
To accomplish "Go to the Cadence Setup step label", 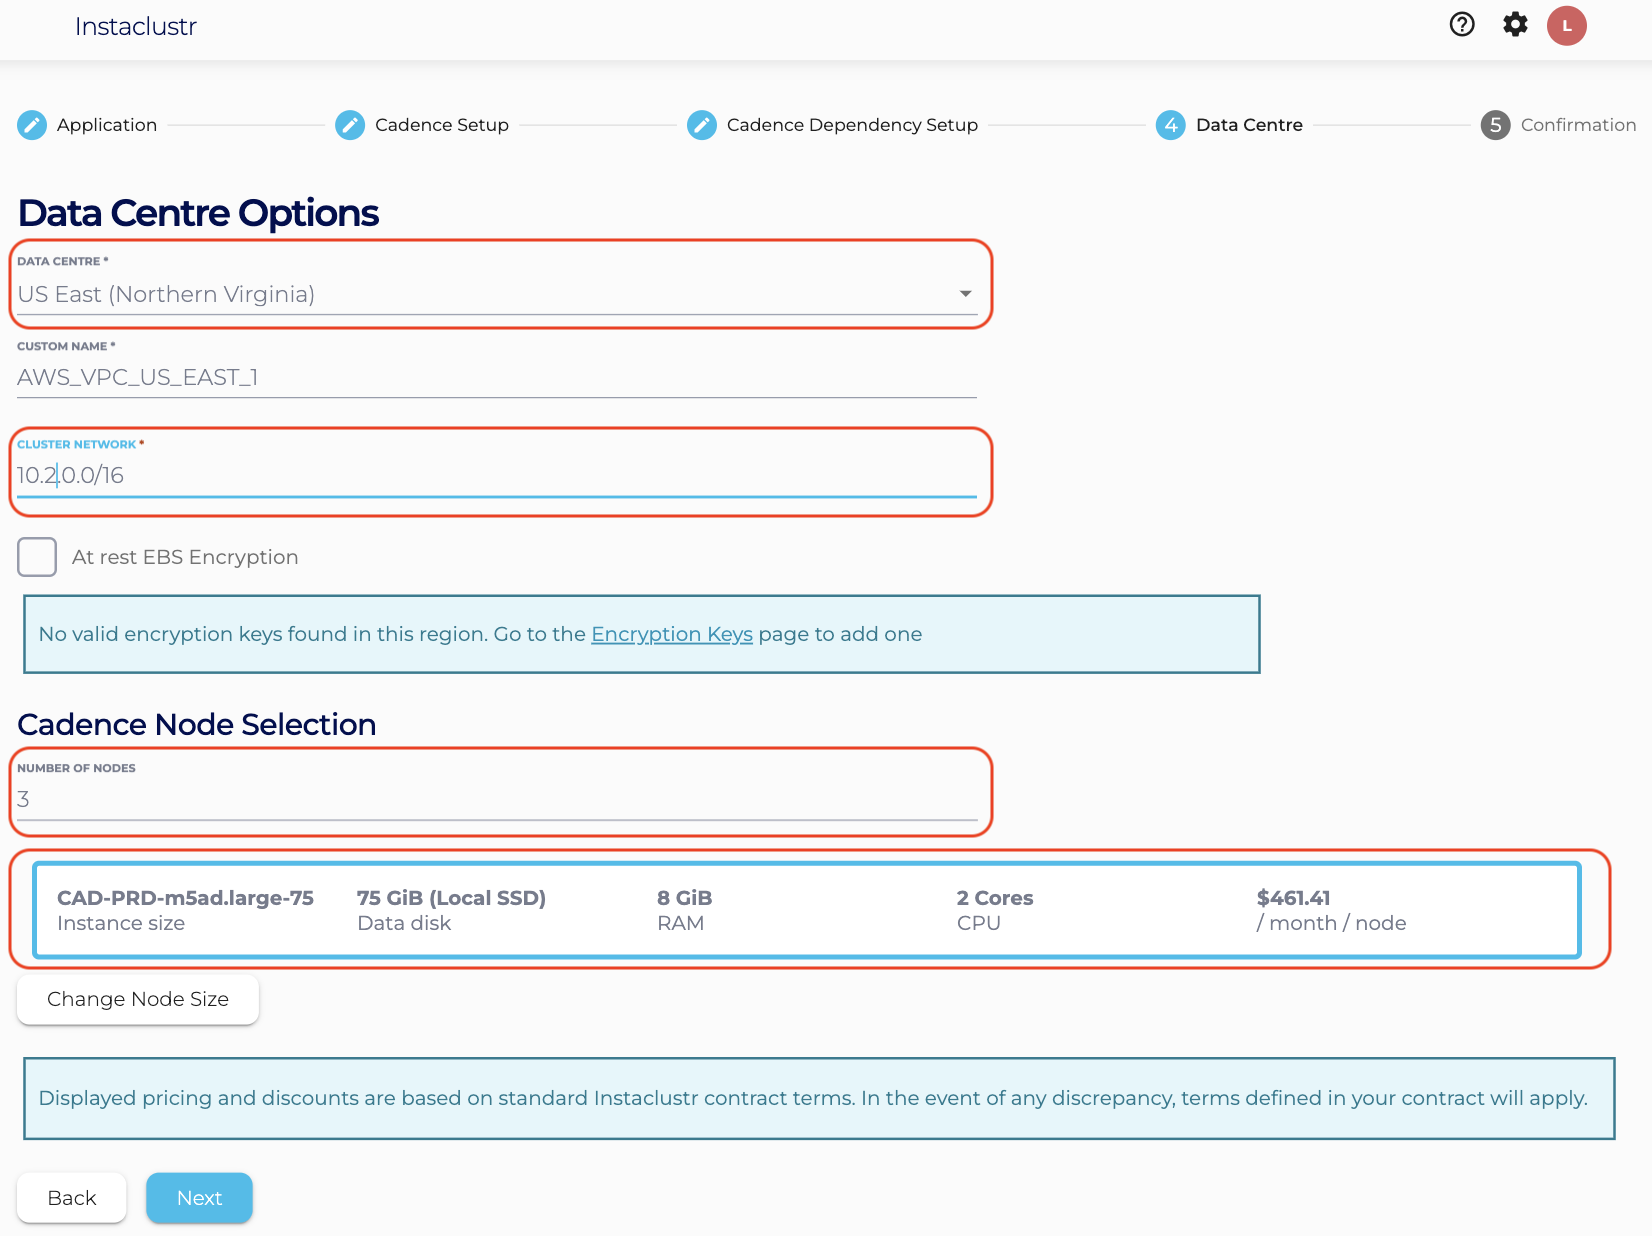I will tap(441, 125).
